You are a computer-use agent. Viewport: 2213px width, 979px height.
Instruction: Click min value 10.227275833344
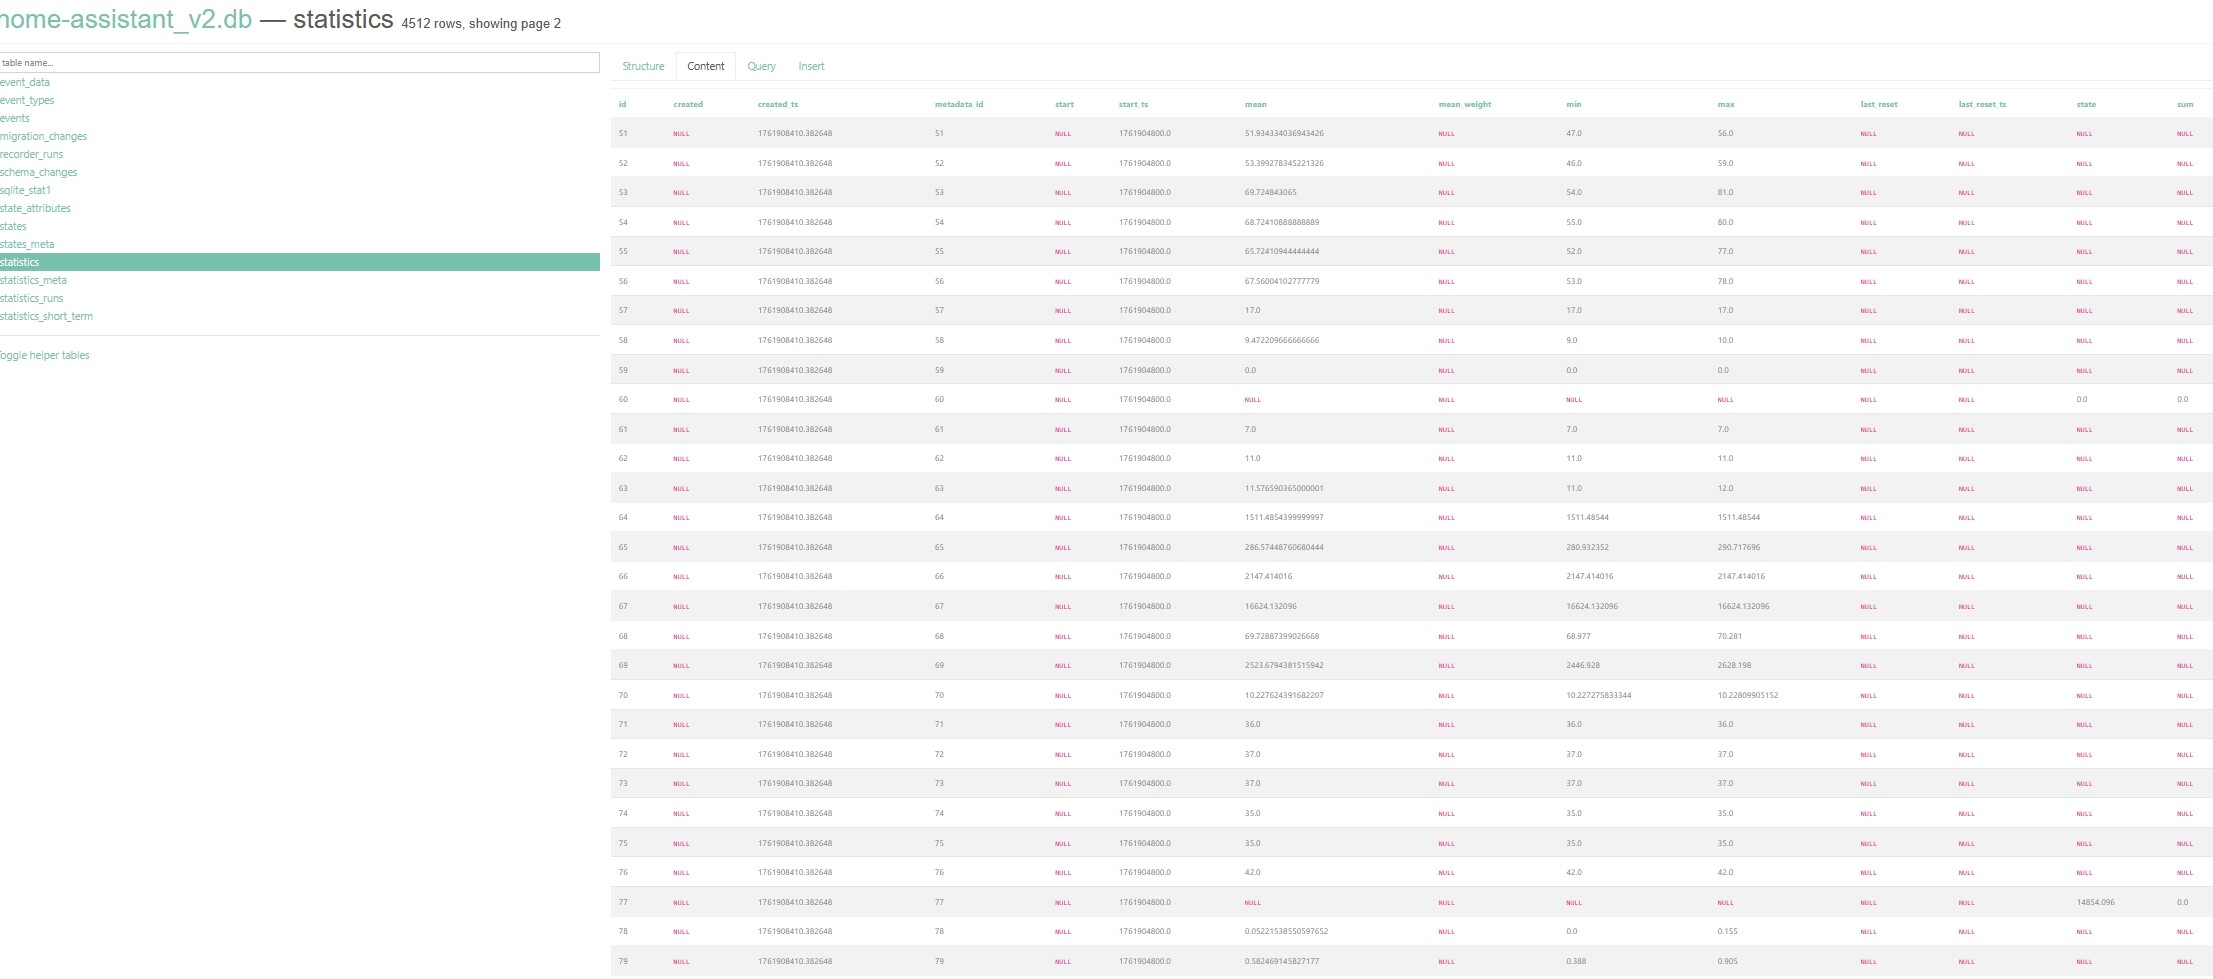pyautogui.click(x=1599, y=695)
